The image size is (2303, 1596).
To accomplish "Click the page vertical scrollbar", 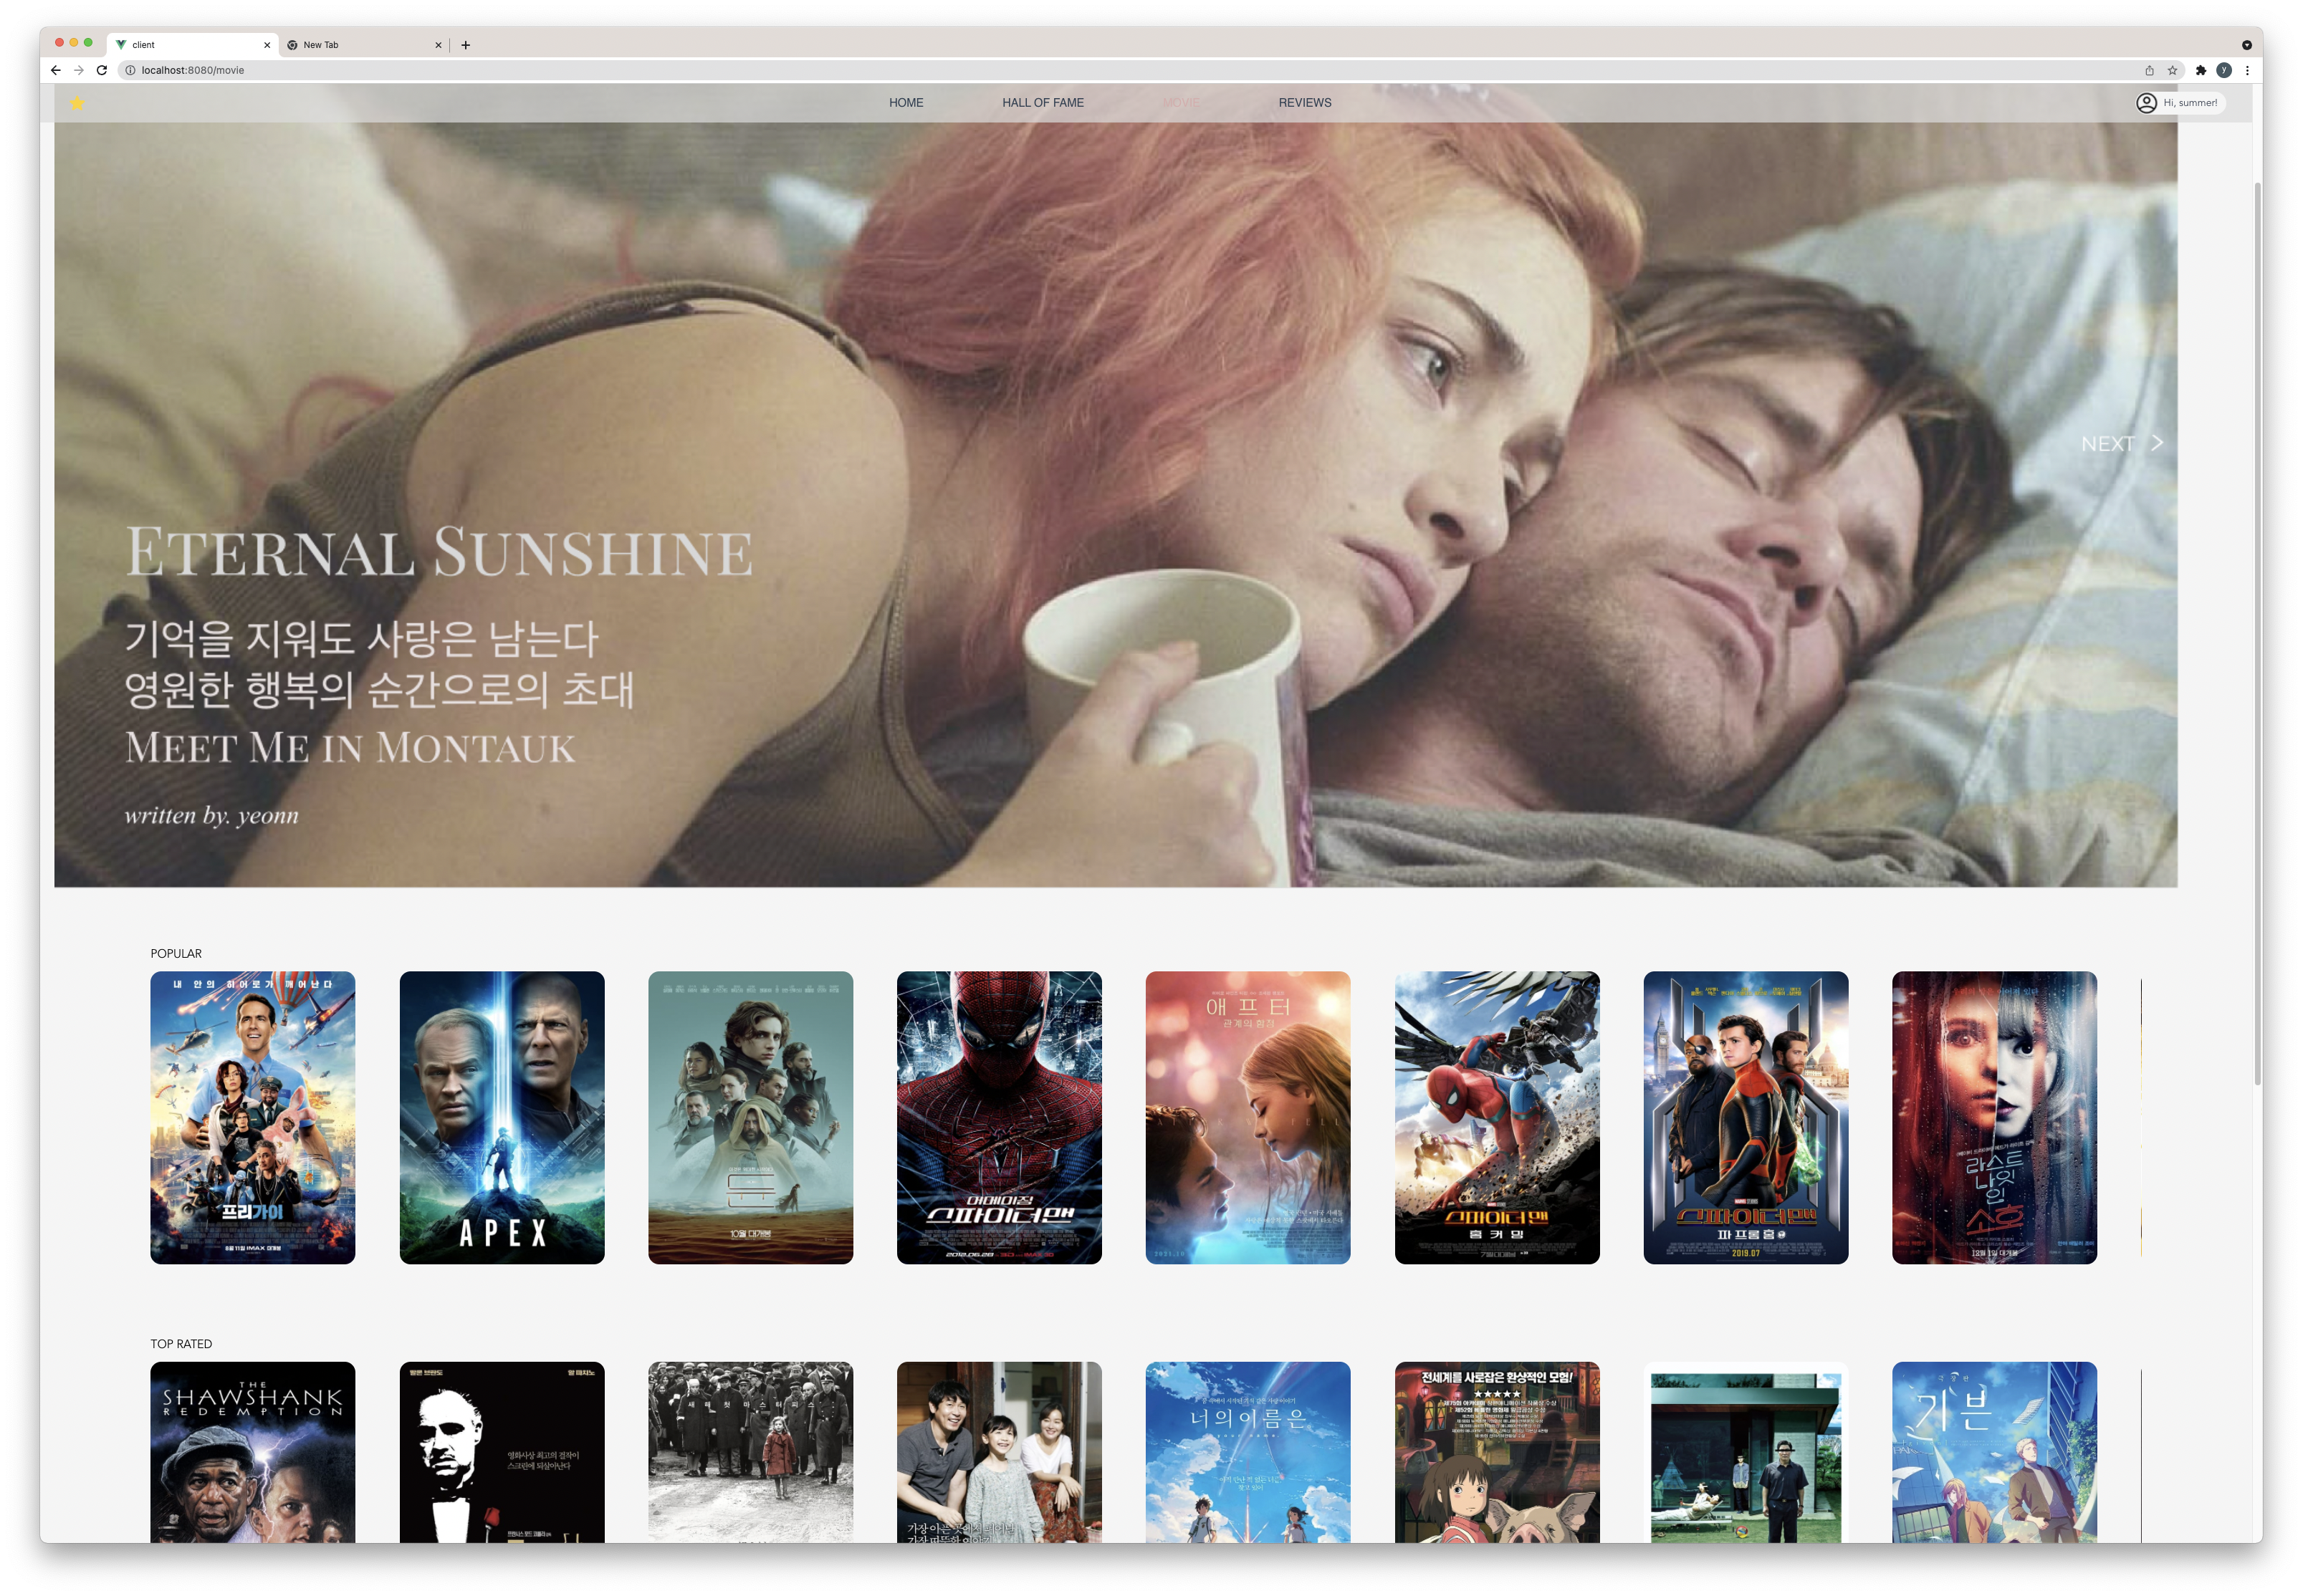I will coord(2257,633).
